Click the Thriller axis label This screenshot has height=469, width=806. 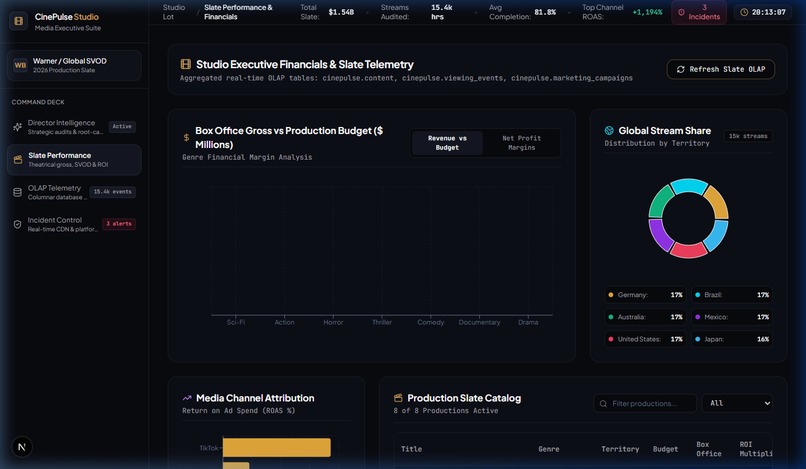382,322
